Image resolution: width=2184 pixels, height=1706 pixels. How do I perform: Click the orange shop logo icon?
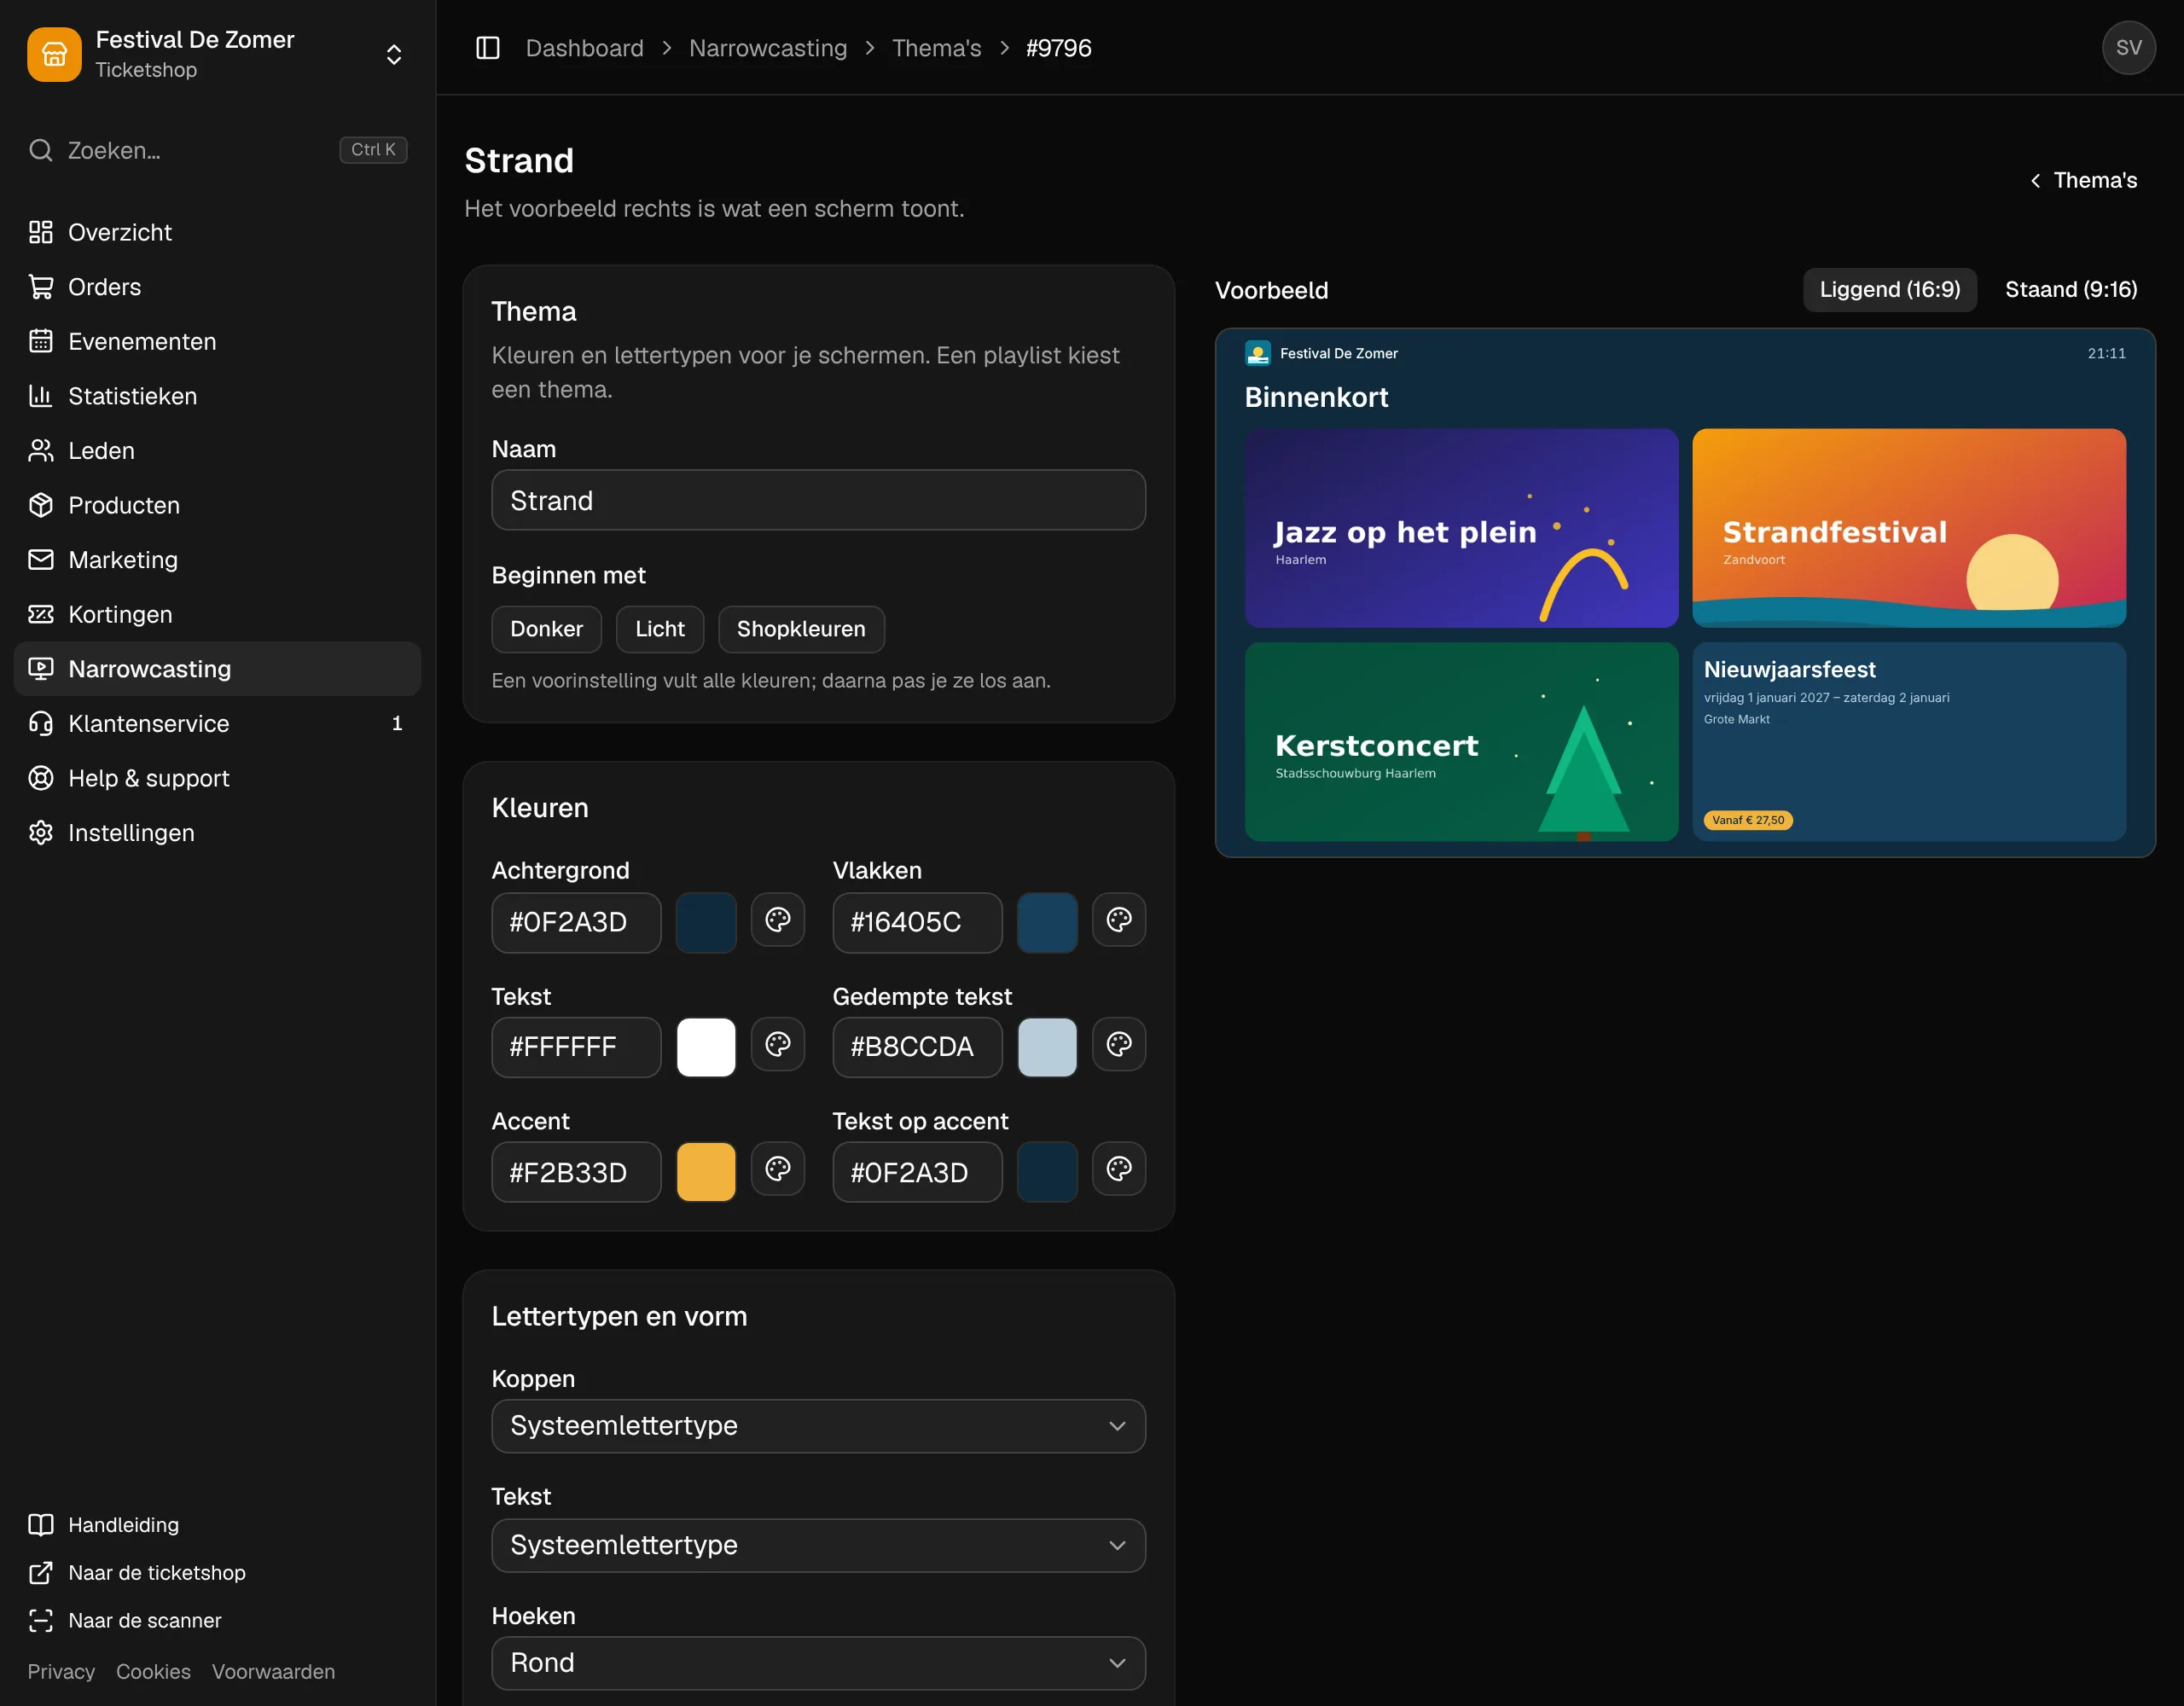click(54, 54)
